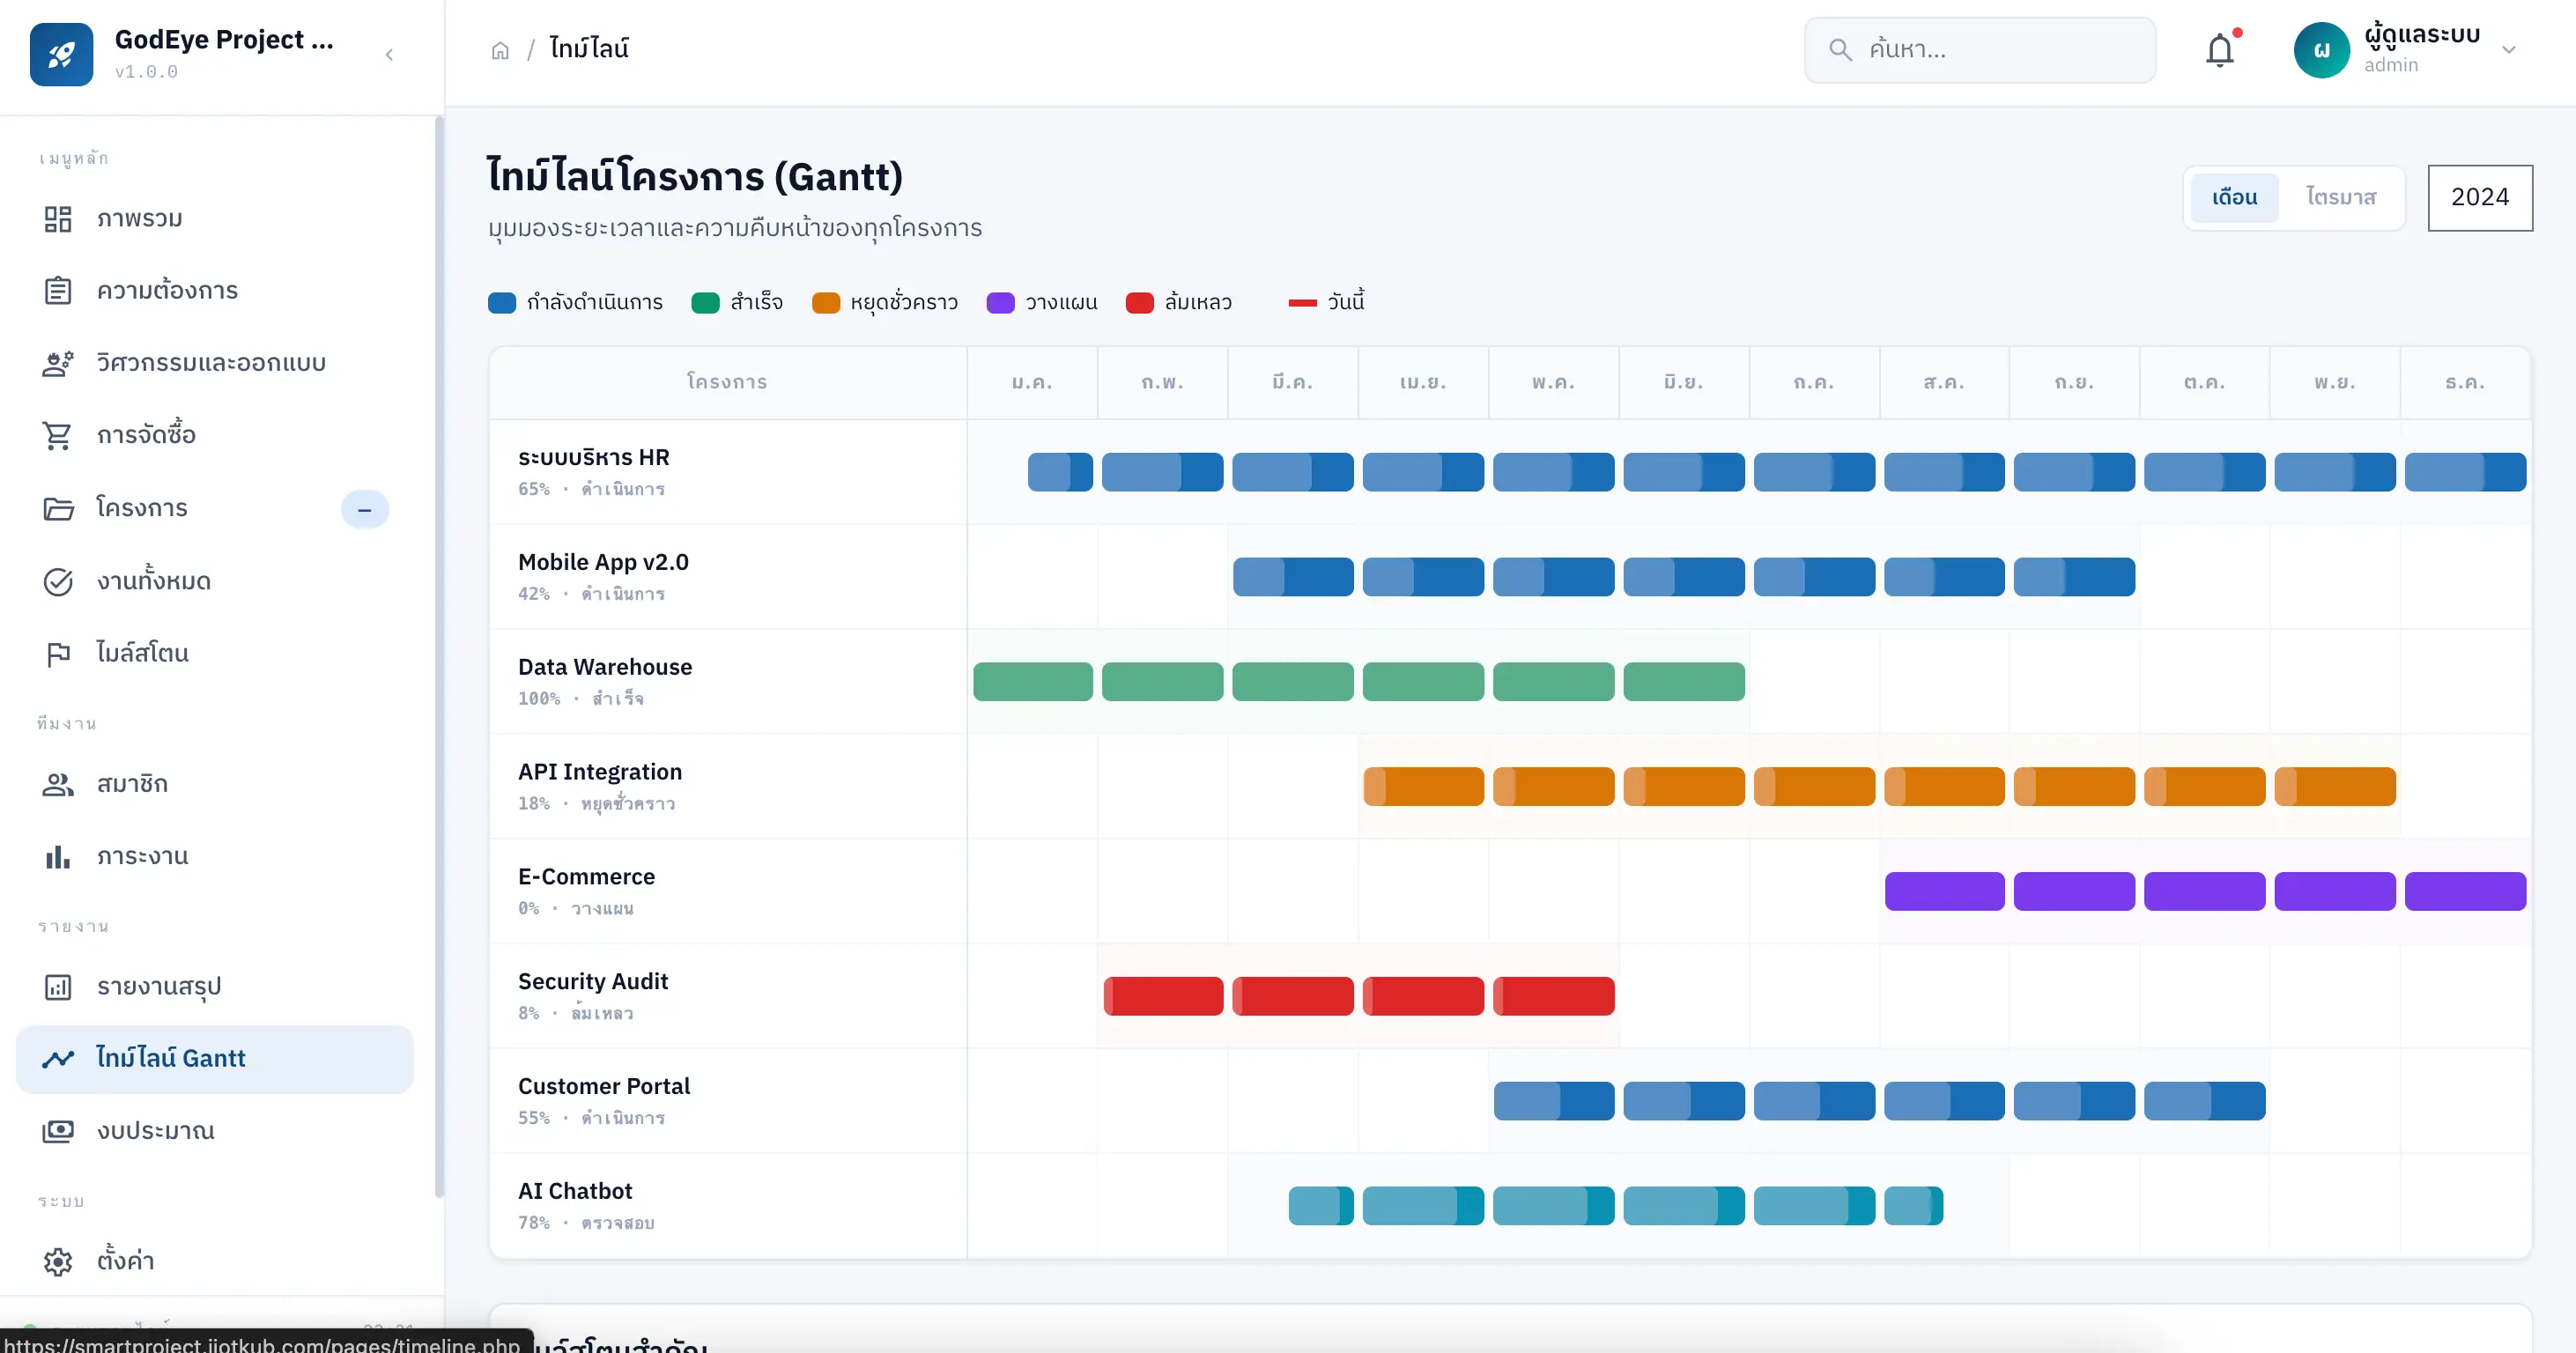Image resolution: width=2576 pixels, height=1353 pixels.
Task: Go to งานทั้งหมด menu item
Action: (x=214, y=581)
